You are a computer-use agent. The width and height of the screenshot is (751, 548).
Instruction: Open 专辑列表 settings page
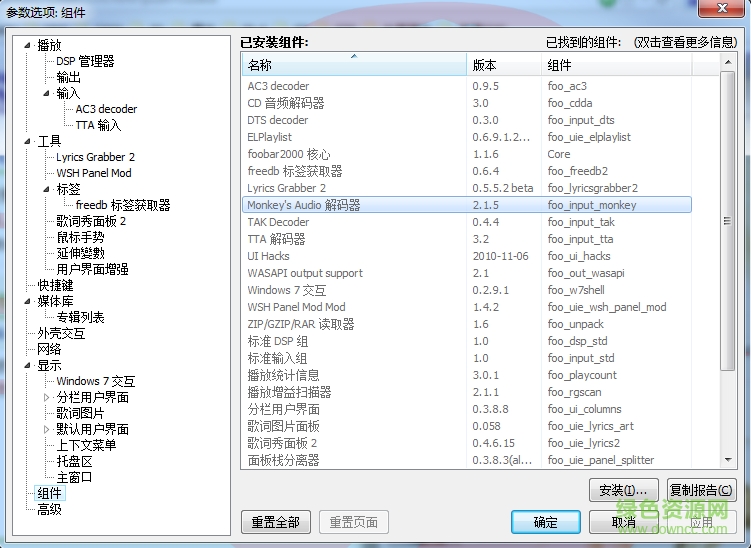[80, 317]
